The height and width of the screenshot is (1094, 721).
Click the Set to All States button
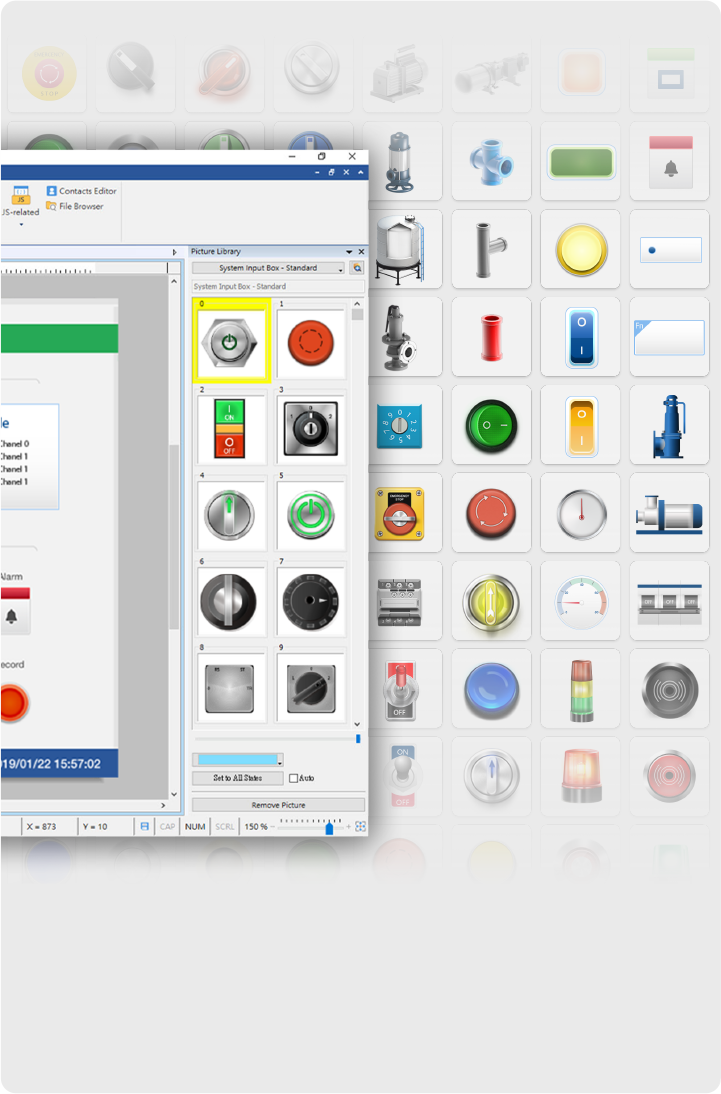(238, 778)
